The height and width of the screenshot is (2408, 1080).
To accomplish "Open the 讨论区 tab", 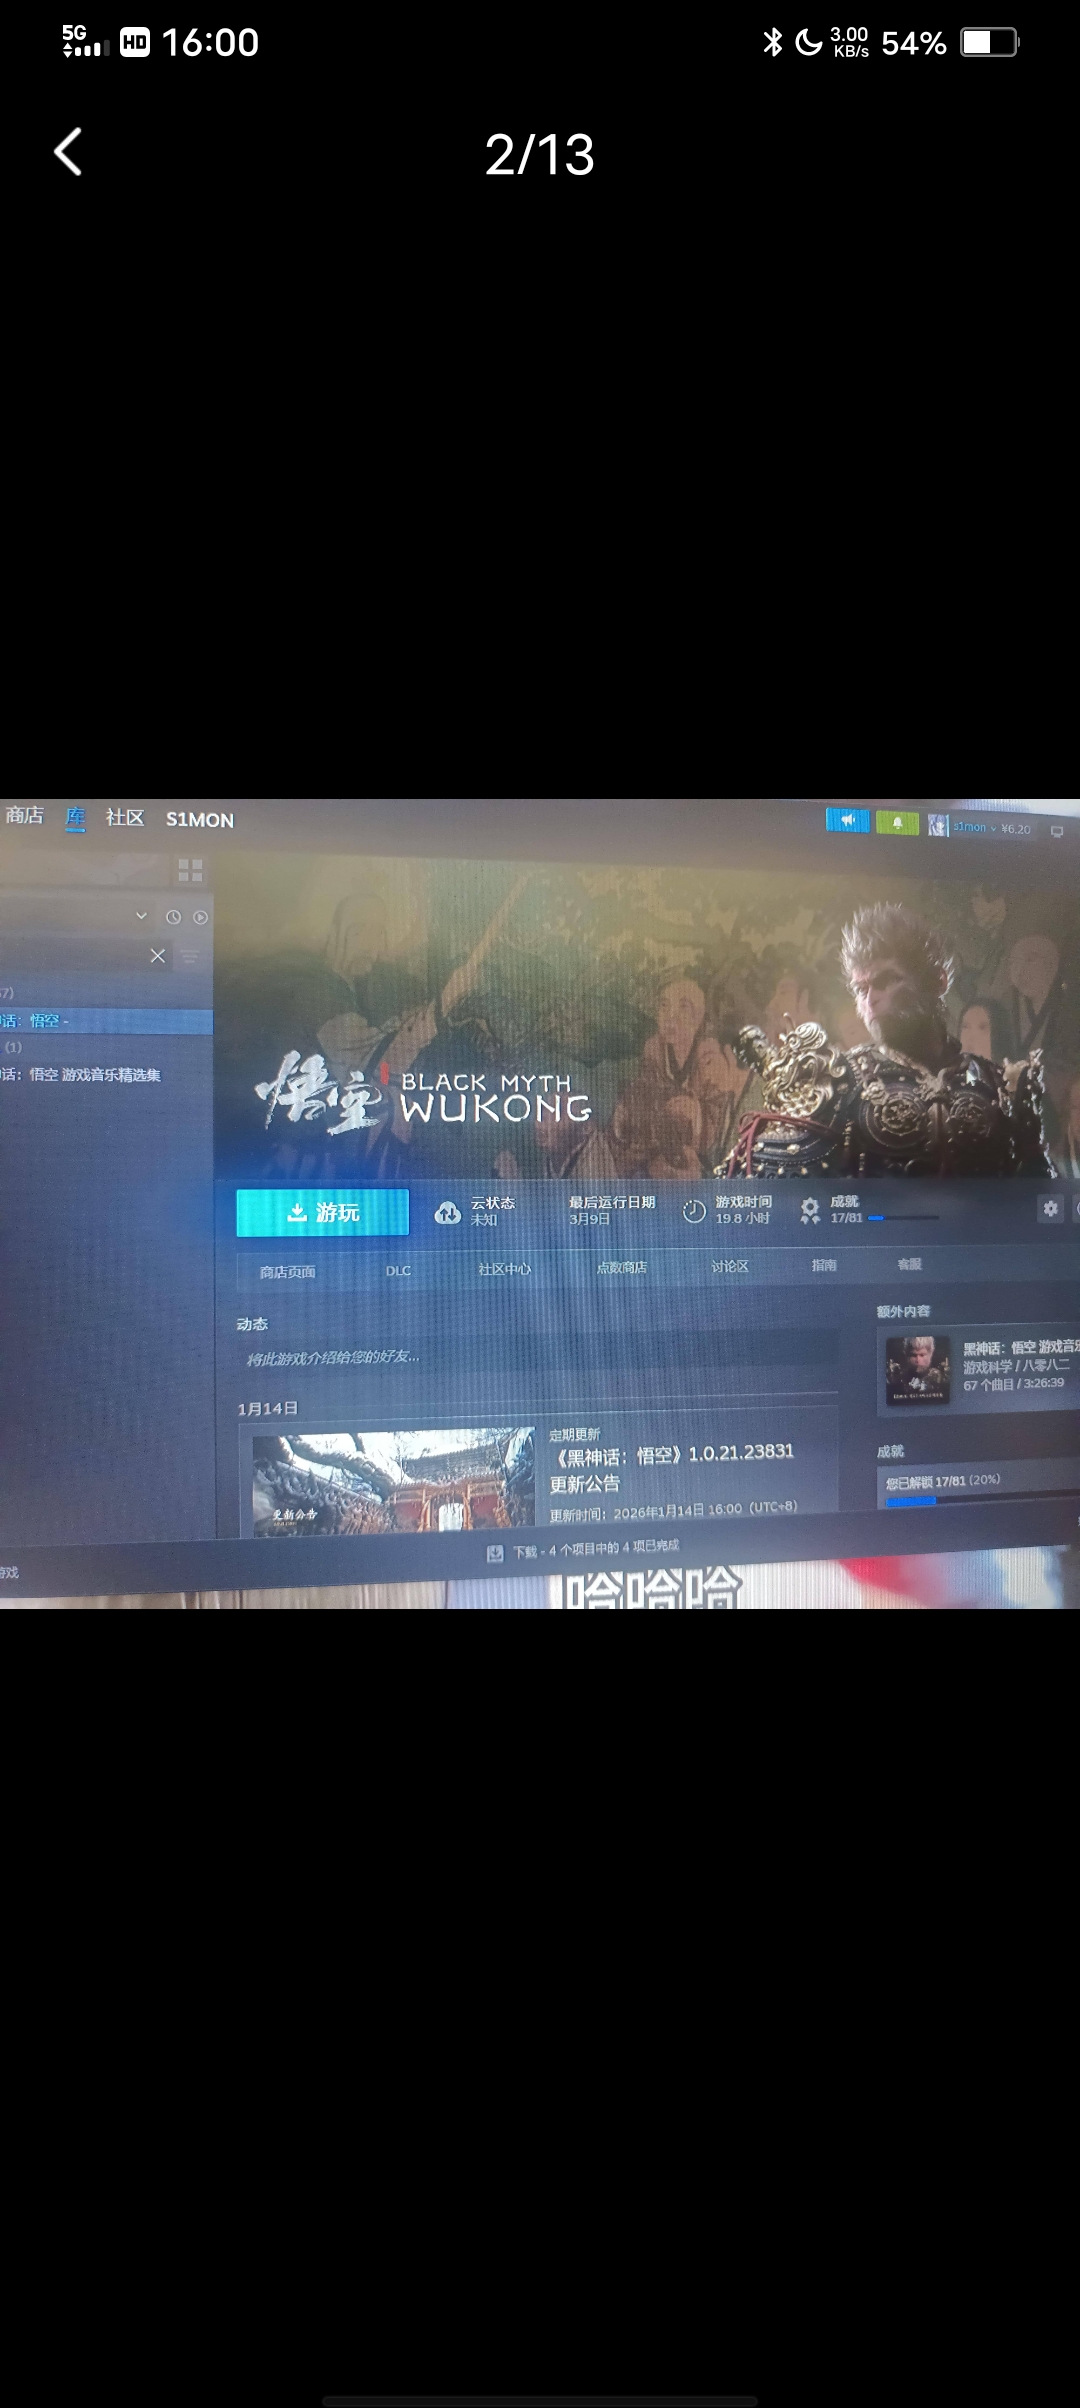I will [x=730, y=1266].
